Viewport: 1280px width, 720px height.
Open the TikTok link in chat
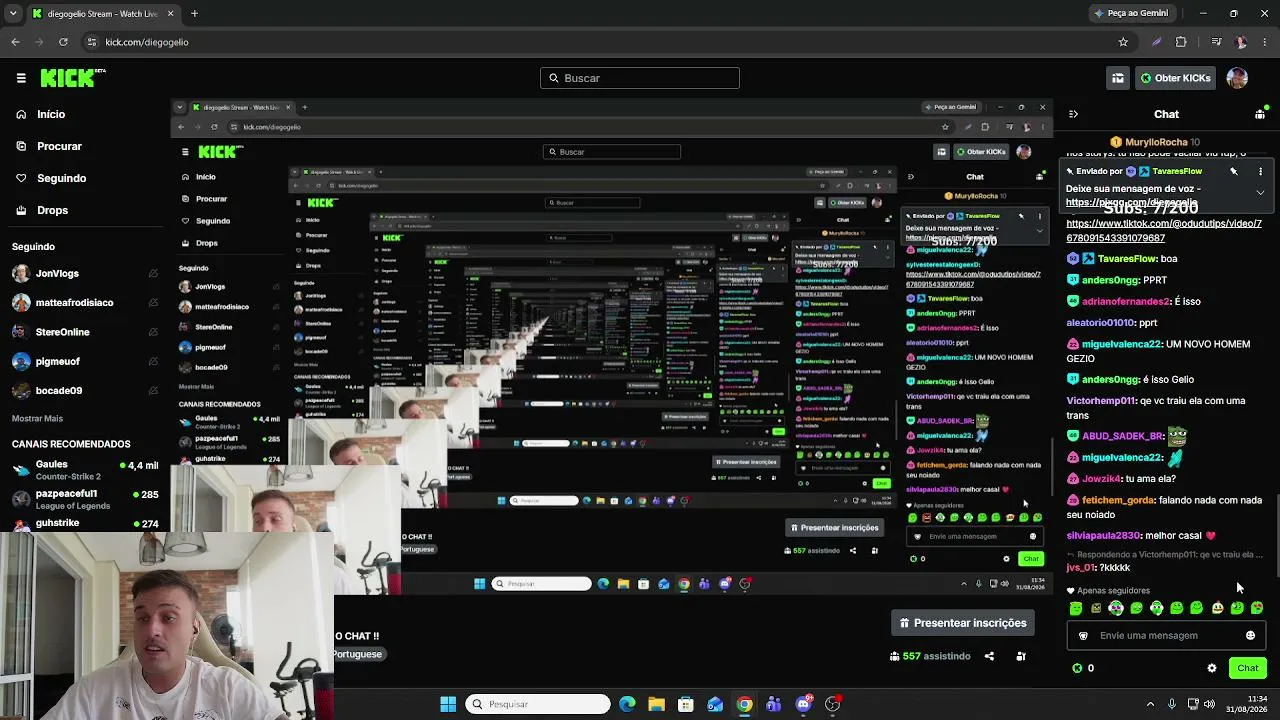1164,231
